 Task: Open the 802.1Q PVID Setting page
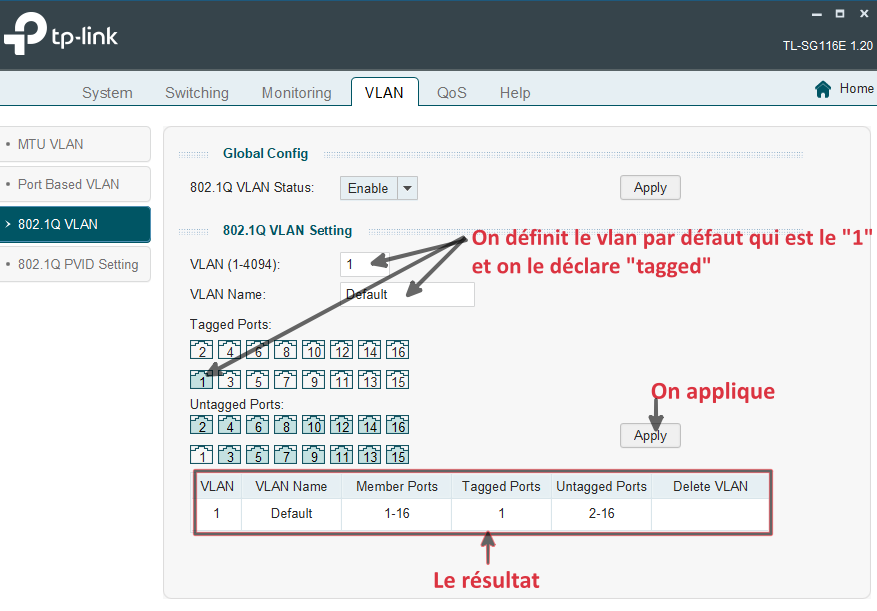coord(77,265)
